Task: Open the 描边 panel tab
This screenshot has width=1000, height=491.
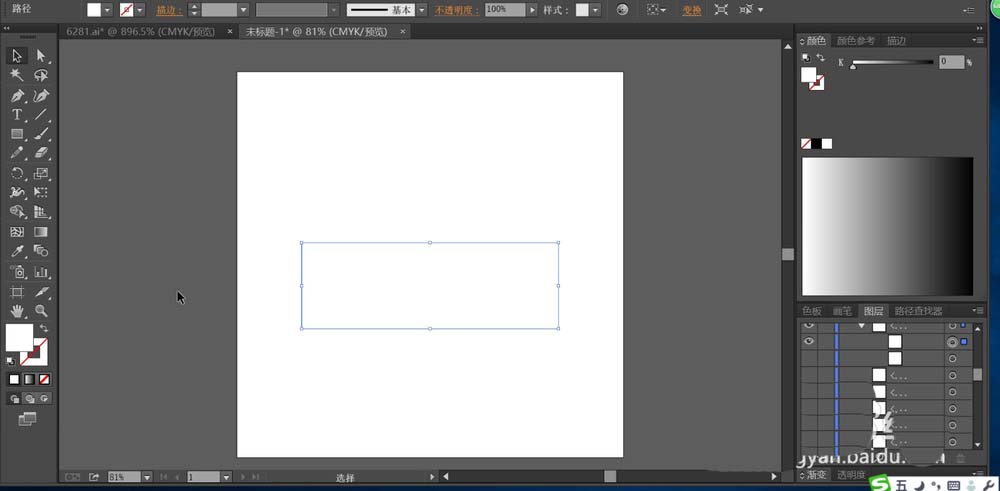Action: pos(896,40)
